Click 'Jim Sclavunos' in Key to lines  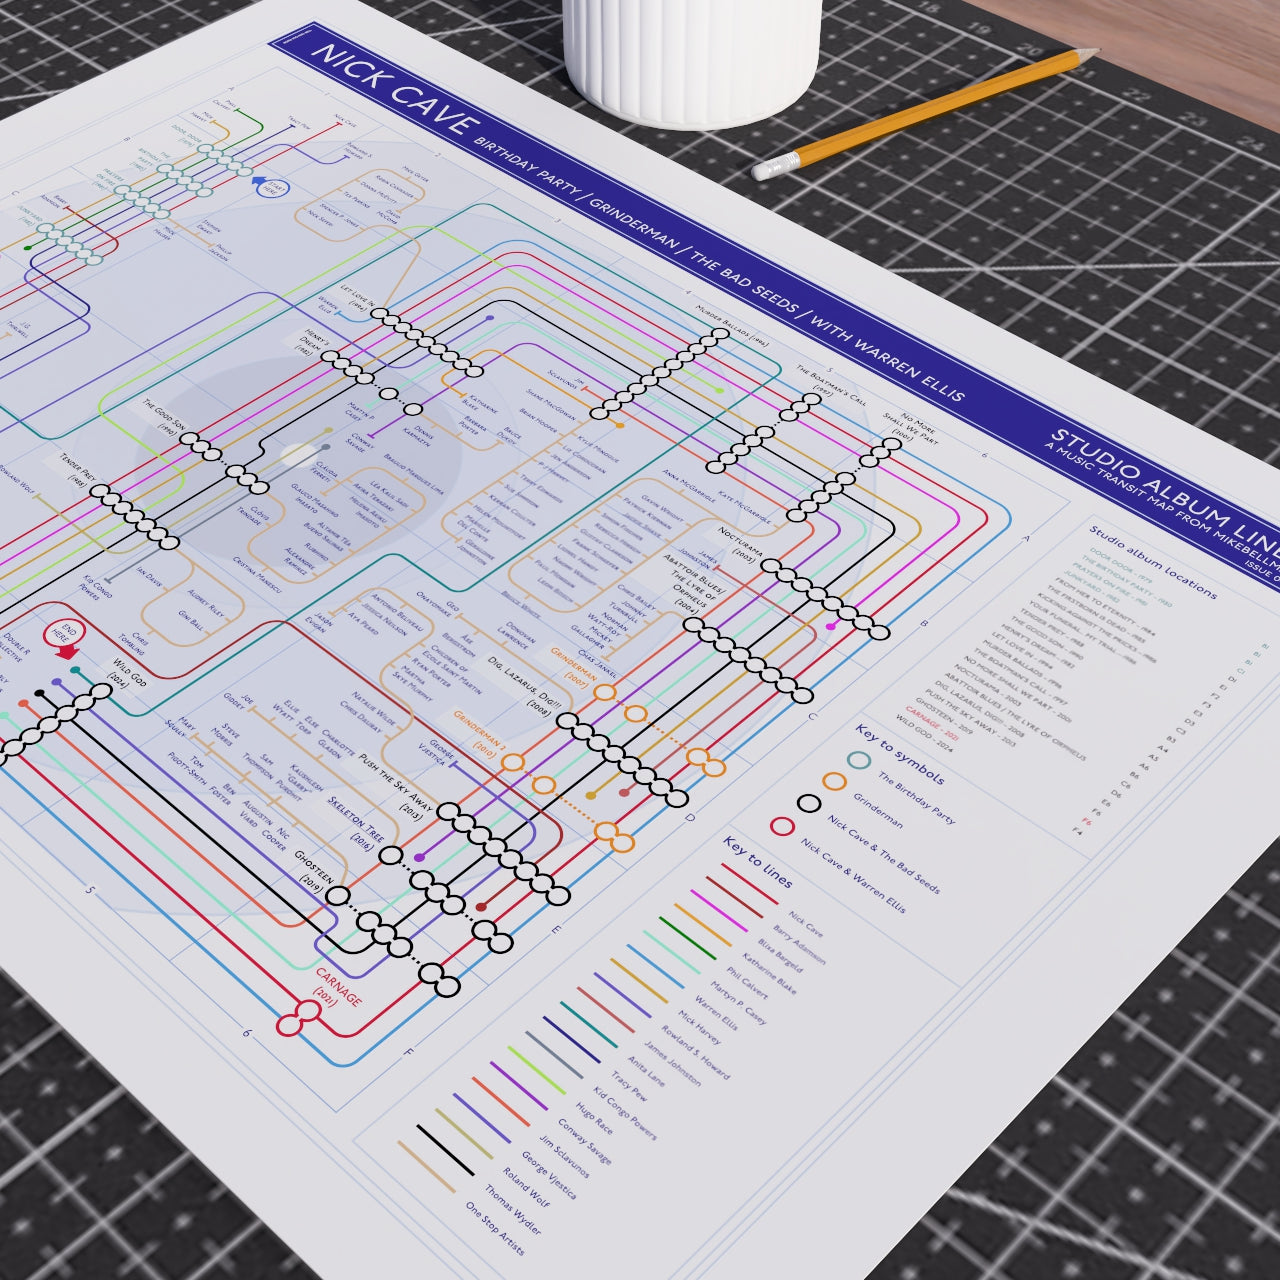564,1157
